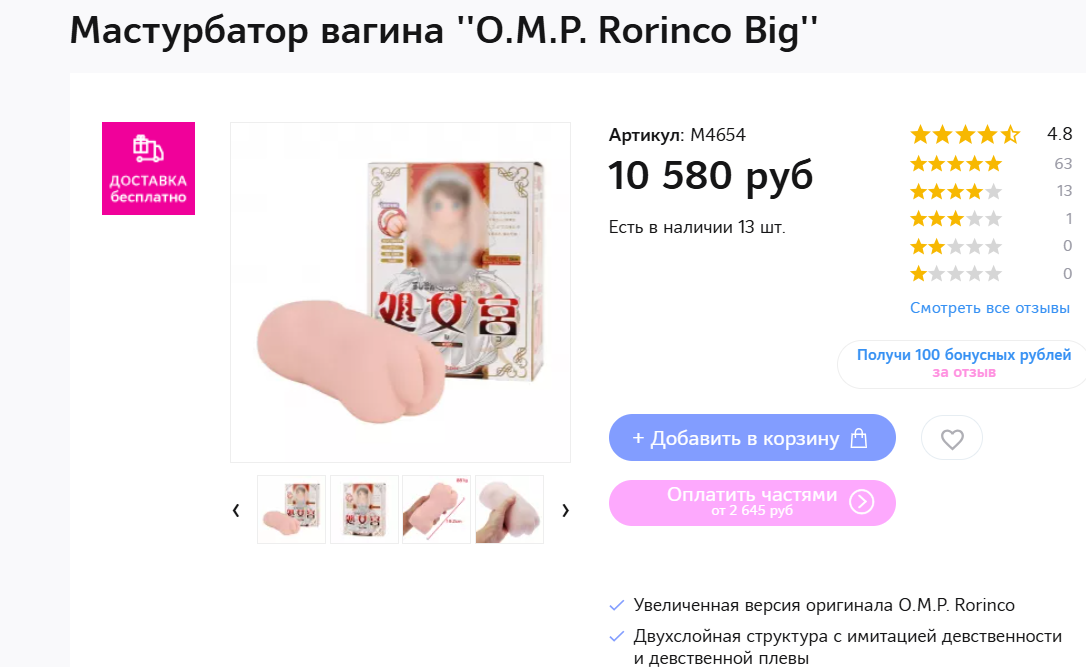The image size is (1086, 667).
Task: Add the product to cart
Action: tap(752, 438)
